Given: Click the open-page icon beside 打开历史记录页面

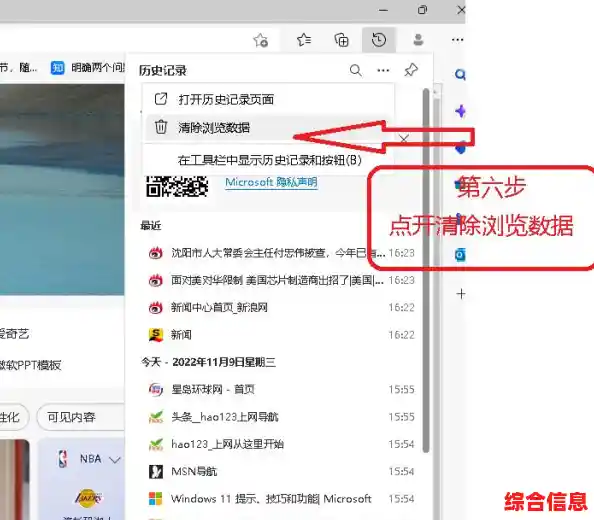Looking at the screenshot, I should point(161,99).
